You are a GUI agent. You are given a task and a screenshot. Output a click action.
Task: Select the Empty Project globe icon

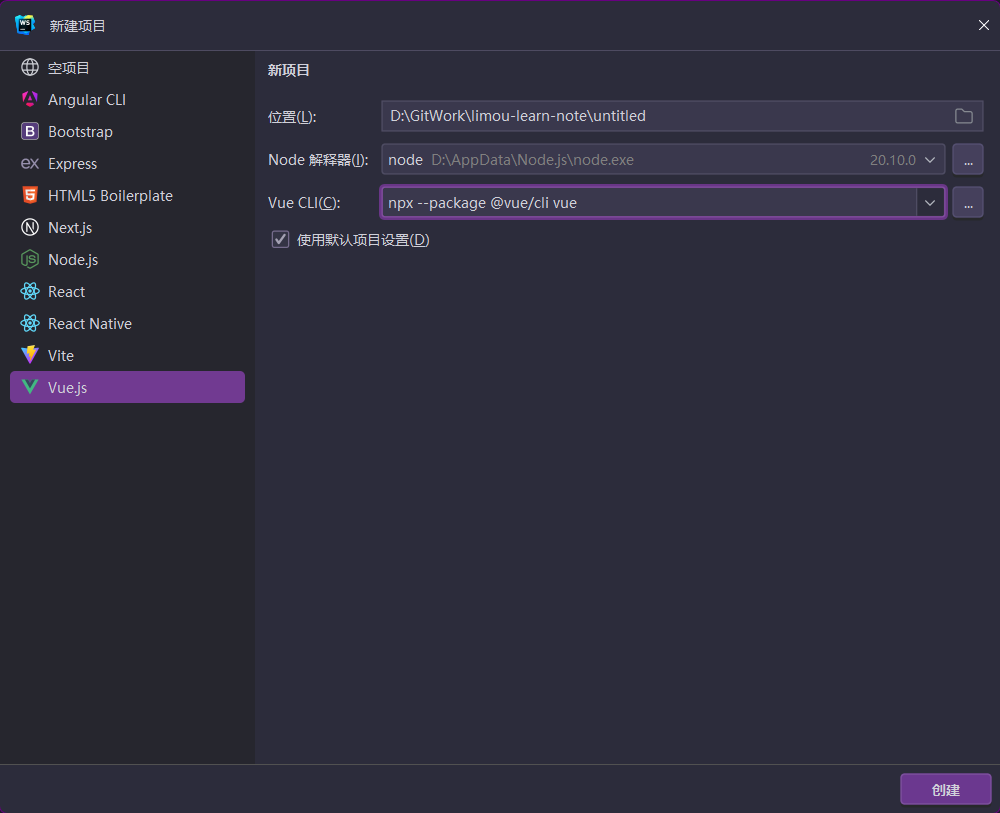30,68
